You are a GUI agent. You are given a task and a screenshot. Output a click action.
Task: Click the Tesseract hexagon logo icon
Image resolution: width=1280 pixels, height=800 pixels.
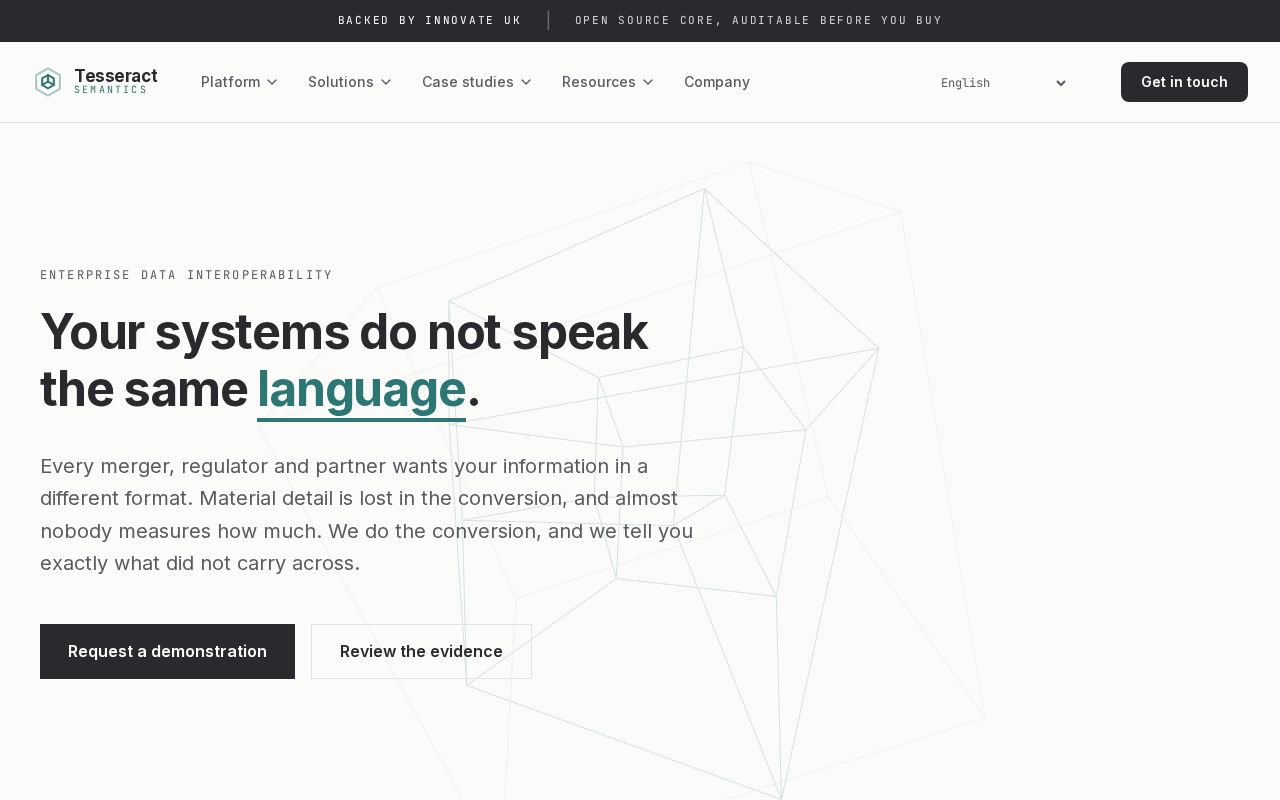click(x=48, y=82)
